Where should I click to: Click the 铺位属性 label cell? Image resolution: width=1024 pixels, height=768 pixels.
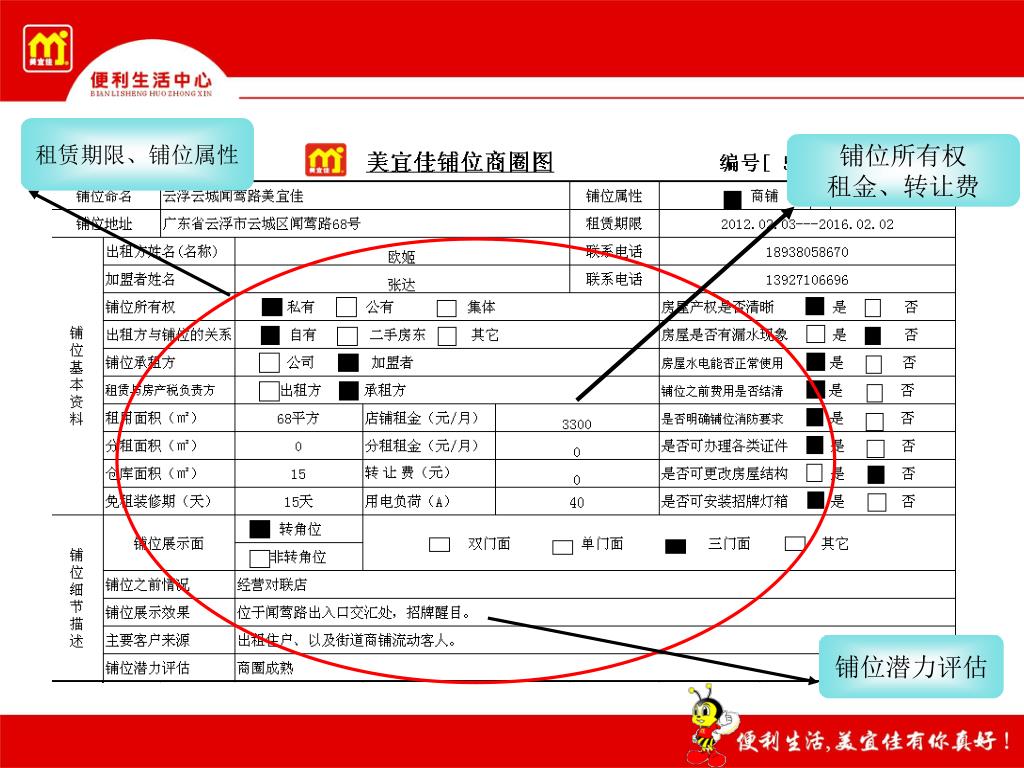click(614, 196)
